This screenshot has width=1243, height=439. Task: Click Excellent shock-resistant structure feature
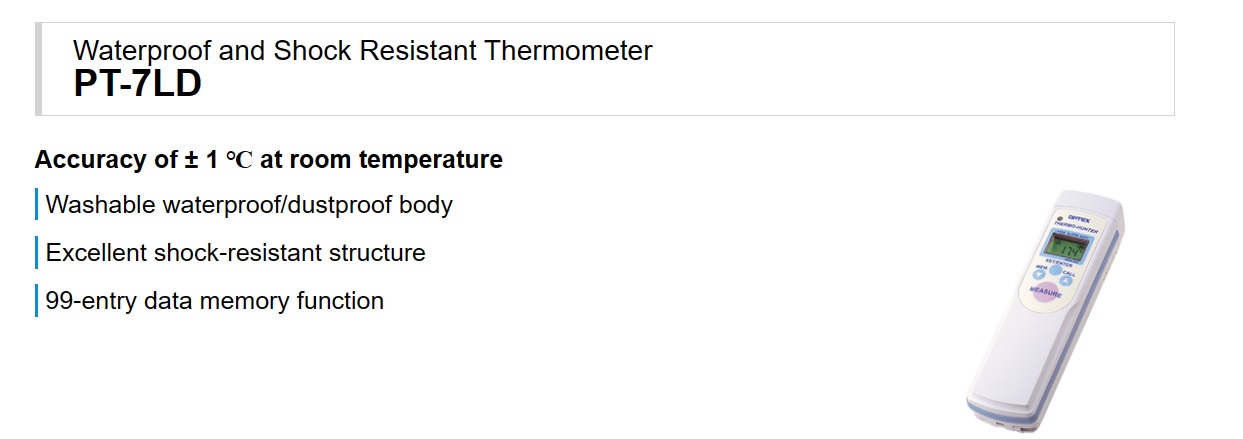coord(236,253)
